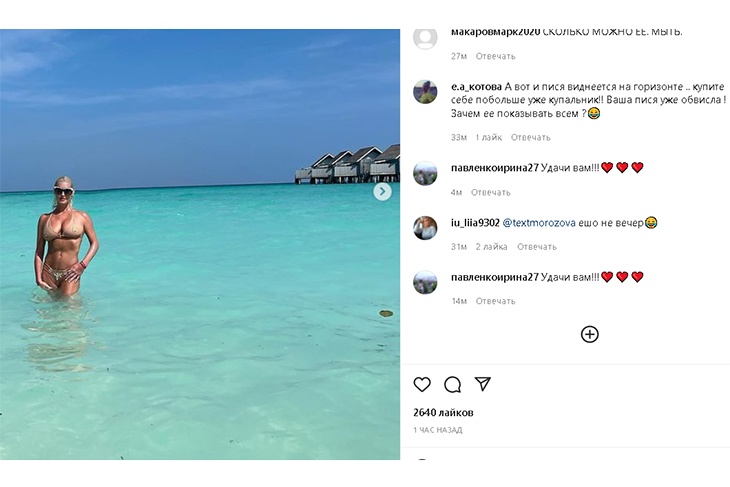Go to next photo with carousel arrow
This screenshot has height=487, width=730.
pyautogui.click(x=382, y=191)
